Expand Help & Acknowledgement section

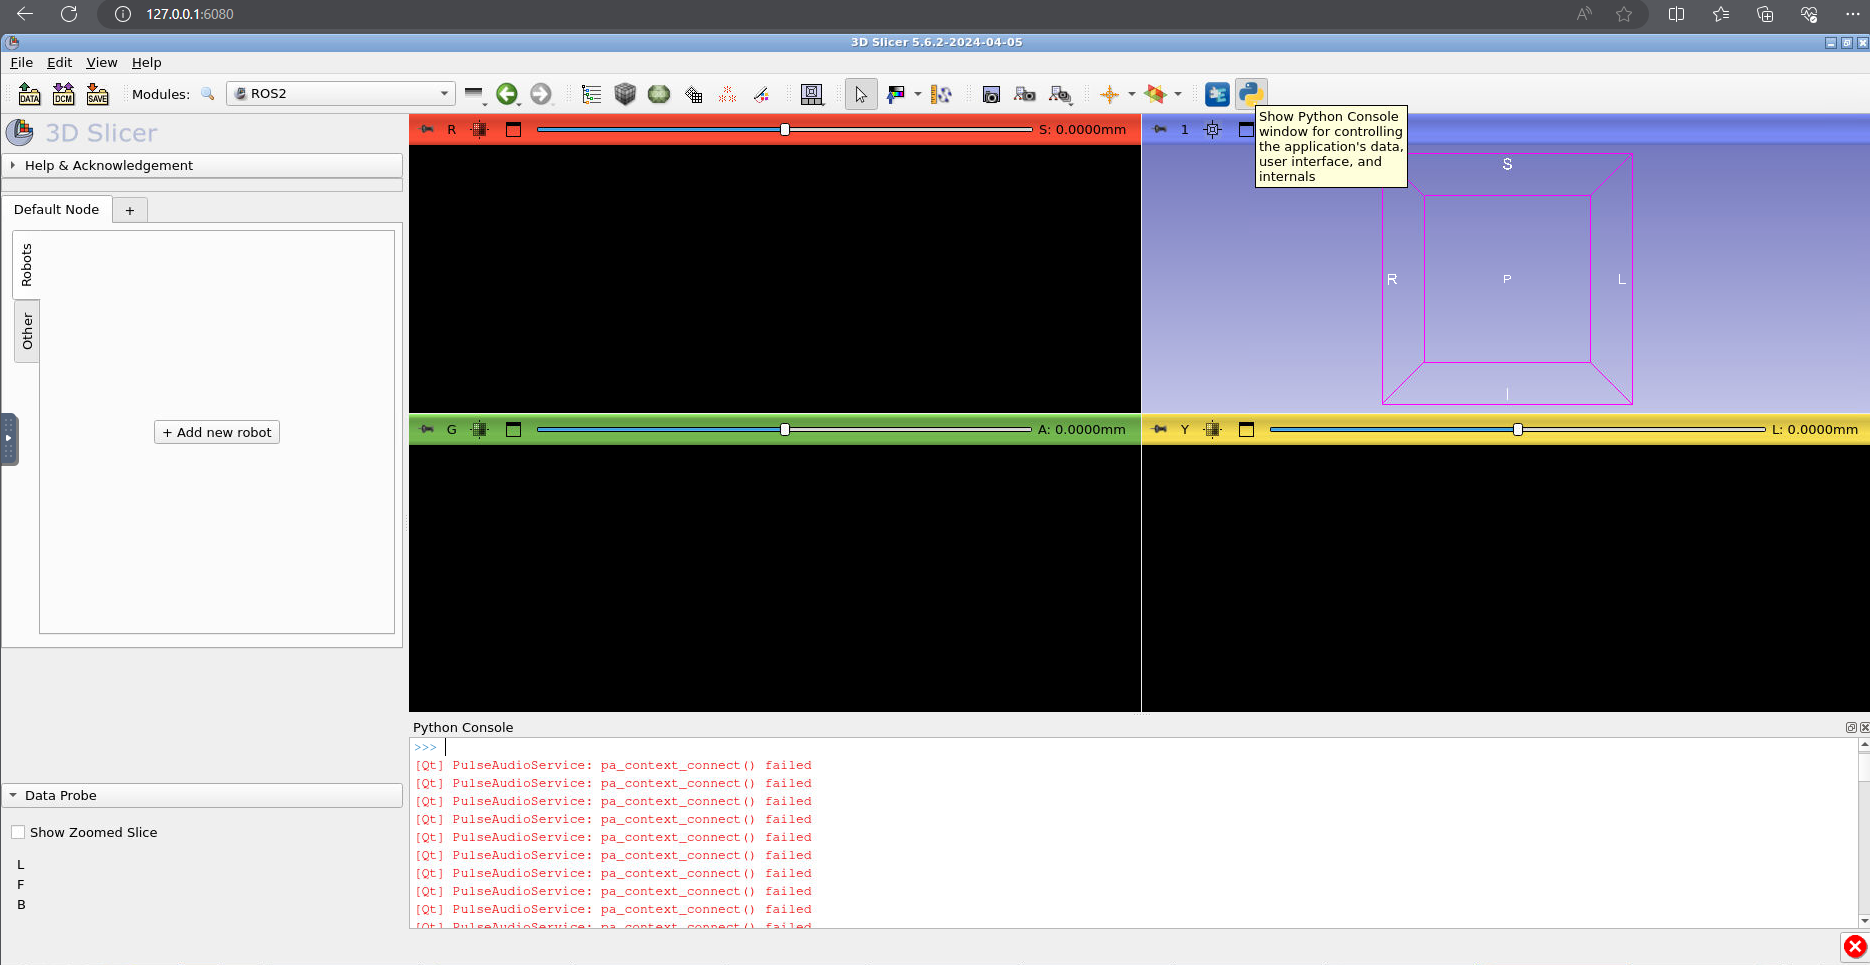click(203, 165)
